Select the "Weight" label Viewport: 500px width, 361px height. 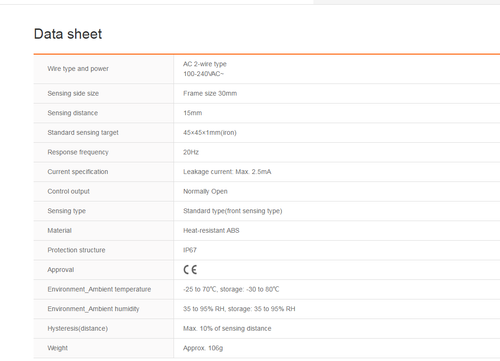[x=57, y=348]
